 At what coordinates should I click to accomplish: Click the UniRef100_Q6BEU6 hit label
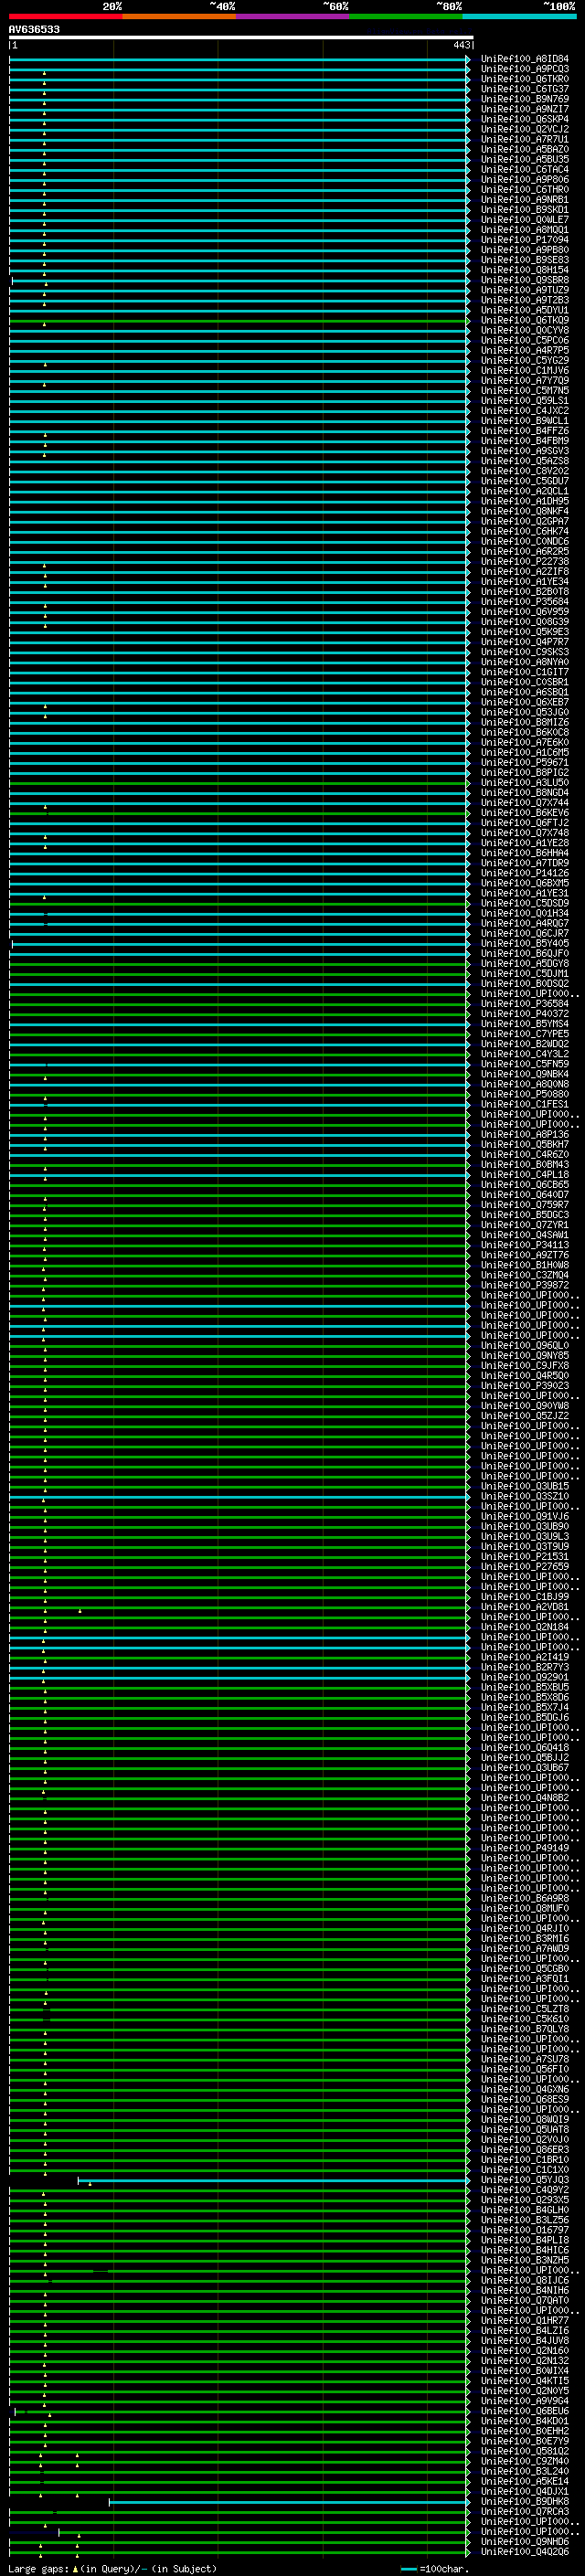point(524,2411)
